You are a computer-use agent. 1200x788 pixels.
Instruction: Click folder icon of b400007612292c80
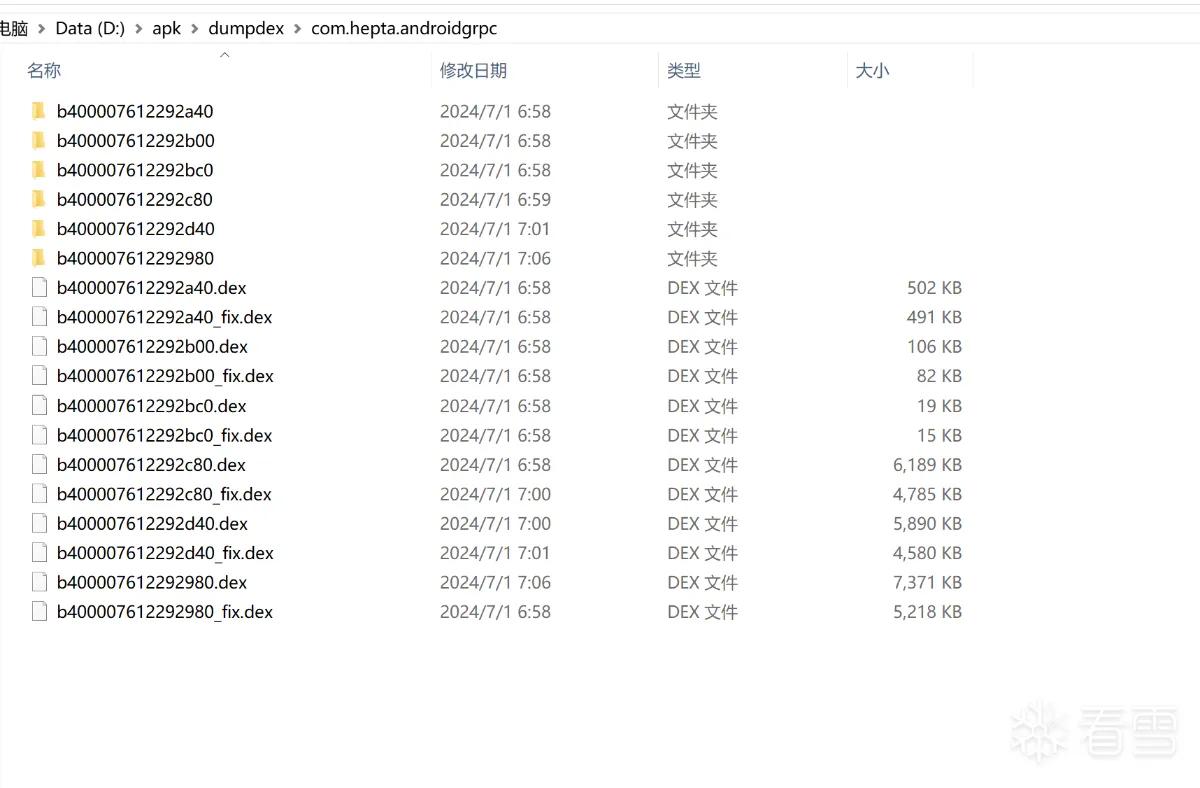click(x=39, y=199)
